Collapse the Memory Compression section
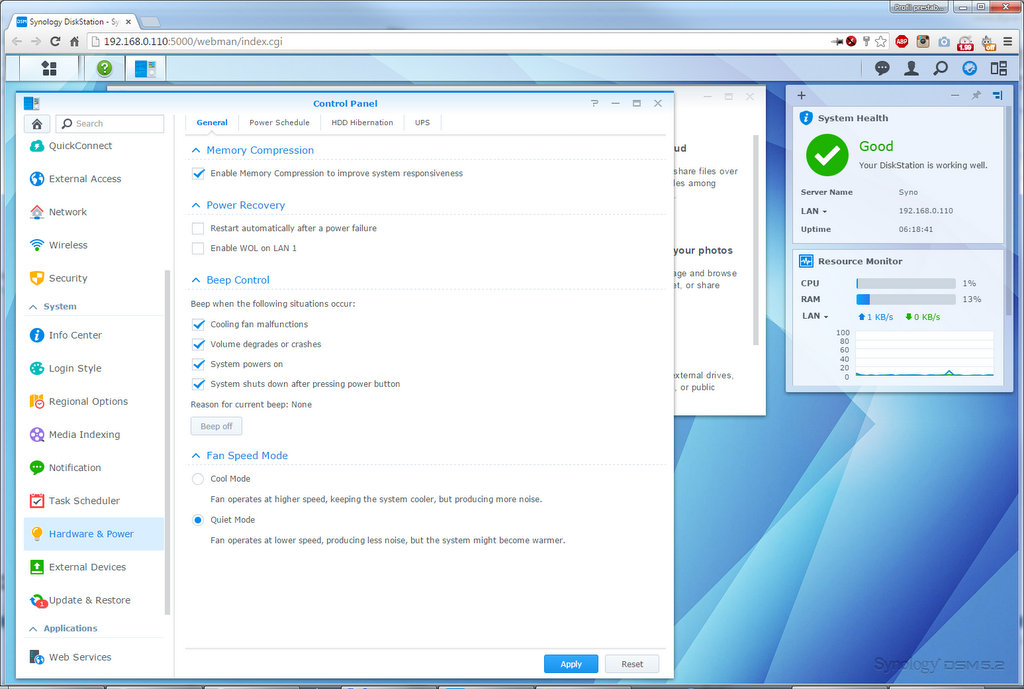1024x689 pixels. (x=196, y=150)
